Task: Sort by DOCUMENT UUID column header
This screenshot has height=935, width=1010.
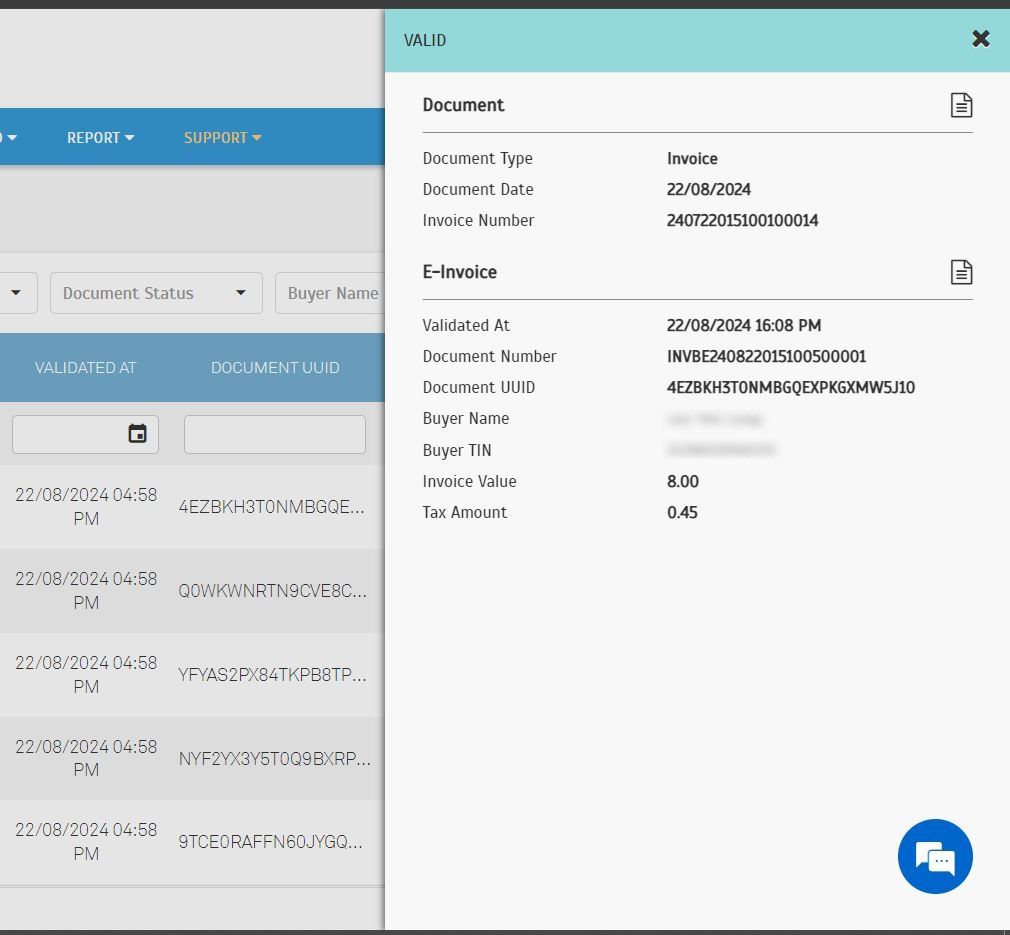Action: (275, 368)
